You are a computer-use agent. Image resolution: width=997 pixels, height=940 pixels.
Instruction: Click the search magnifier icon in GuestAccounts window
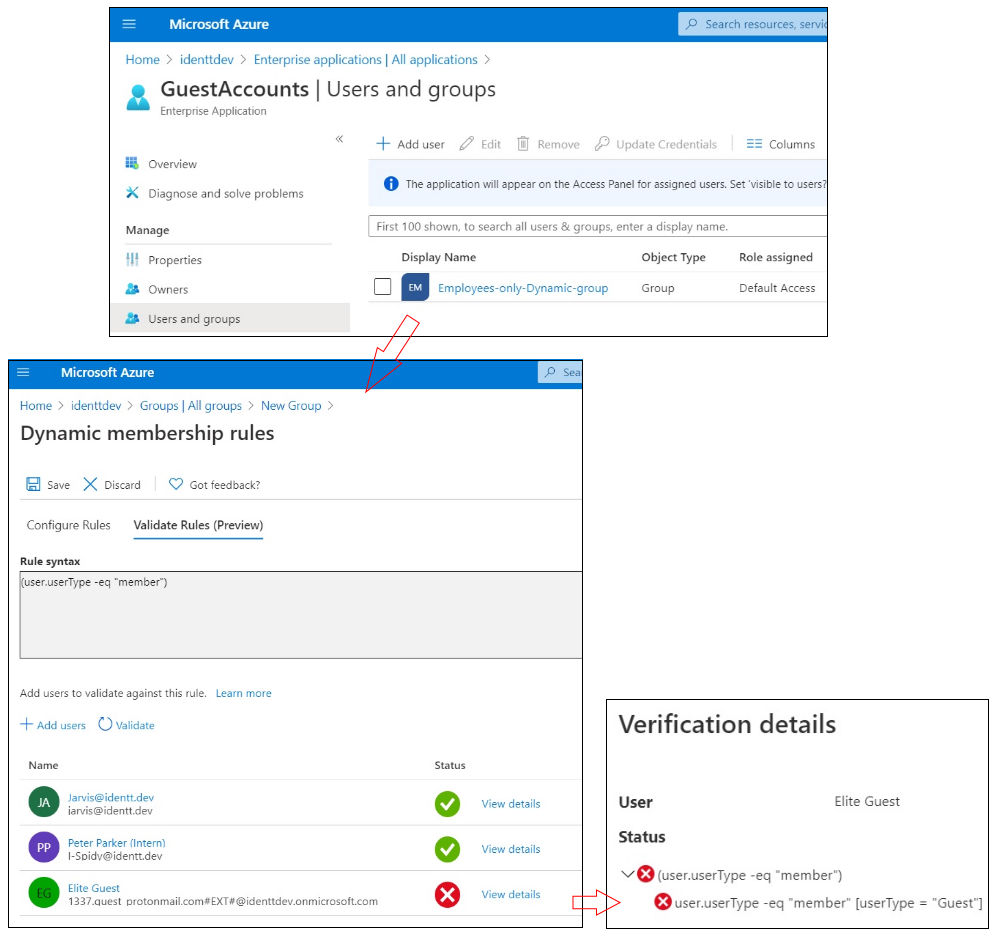pos(691,24)
